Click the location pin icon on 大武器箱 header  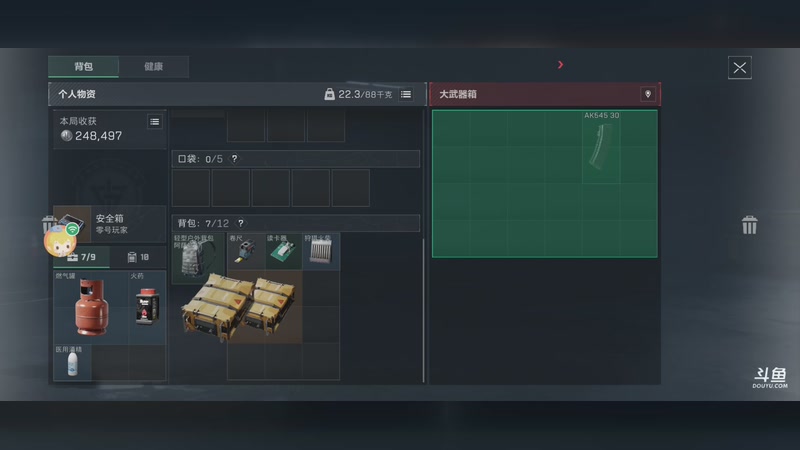(648, 94)
